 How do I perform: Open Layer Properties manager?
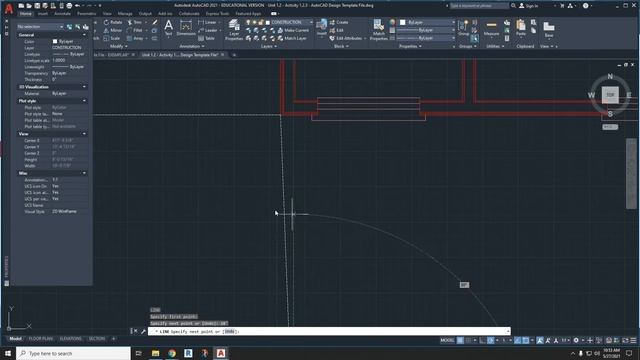[234, 30]
